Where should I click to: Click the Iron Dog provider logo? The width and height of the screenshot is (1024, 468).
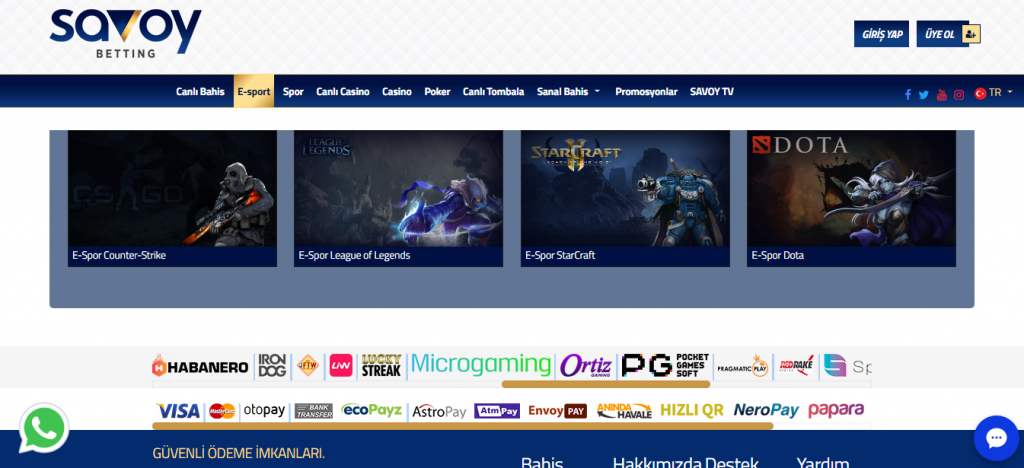click(272, 366)
